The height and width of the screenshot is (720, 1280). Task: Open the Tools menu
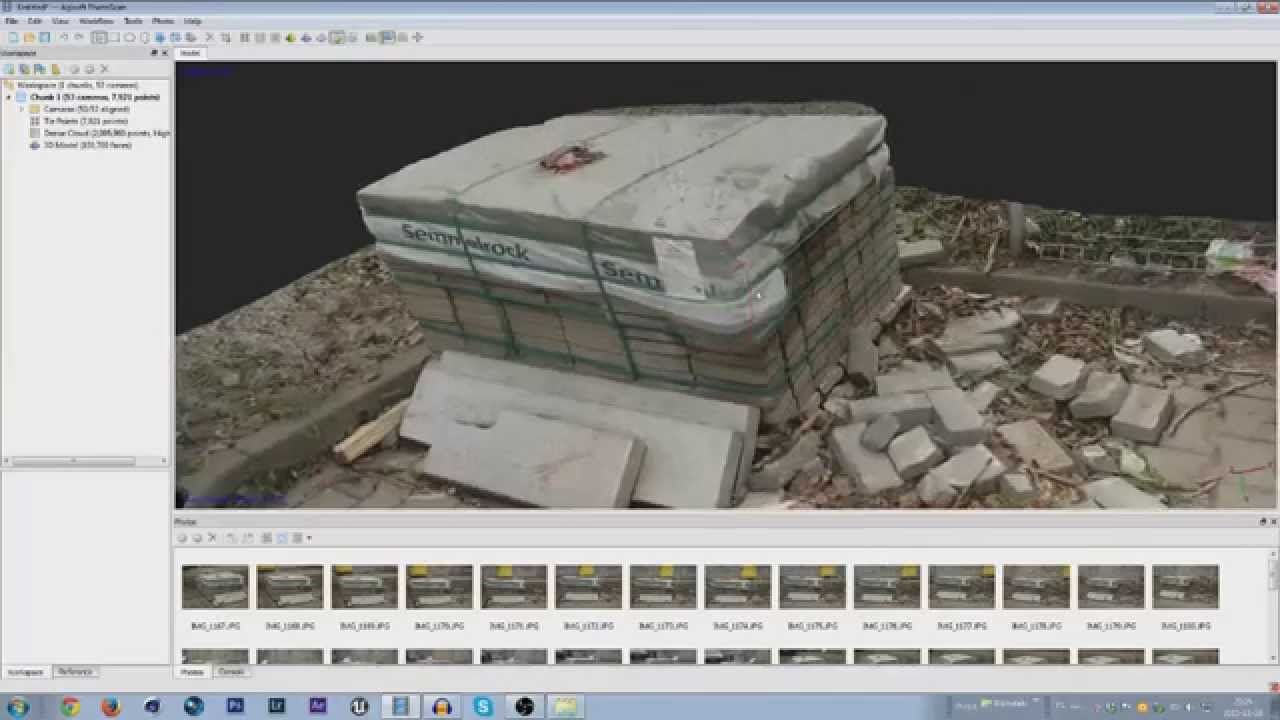coord(133,20)
